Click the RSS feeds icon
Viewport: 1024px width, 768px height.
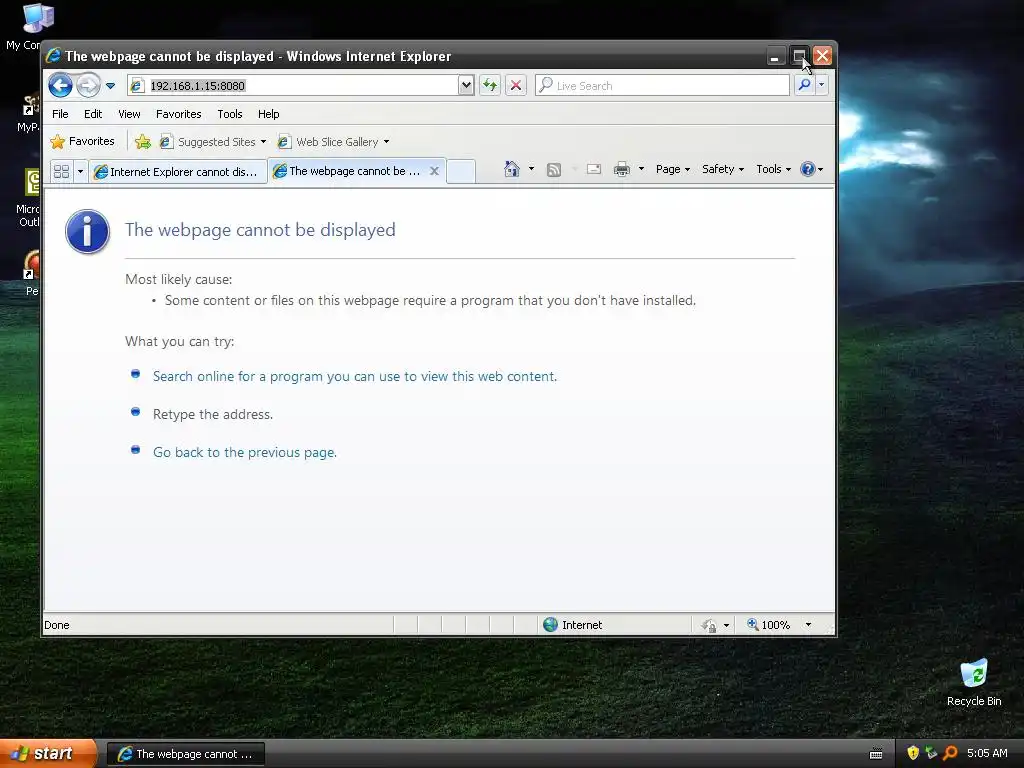554,170
